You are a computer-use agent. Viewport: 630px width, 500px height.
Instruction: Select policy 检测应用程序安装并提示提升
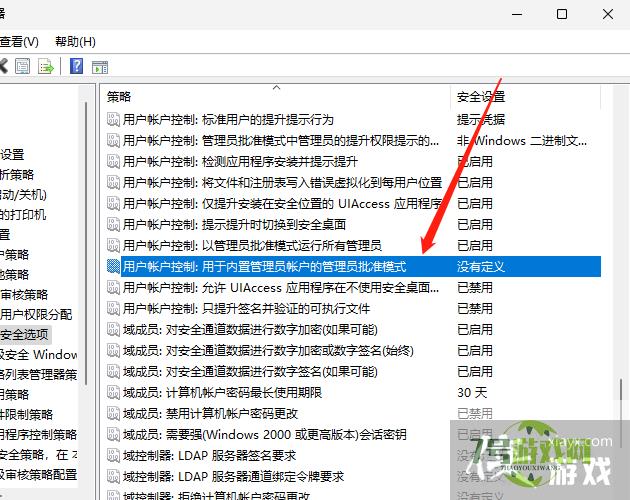point(240,161)
